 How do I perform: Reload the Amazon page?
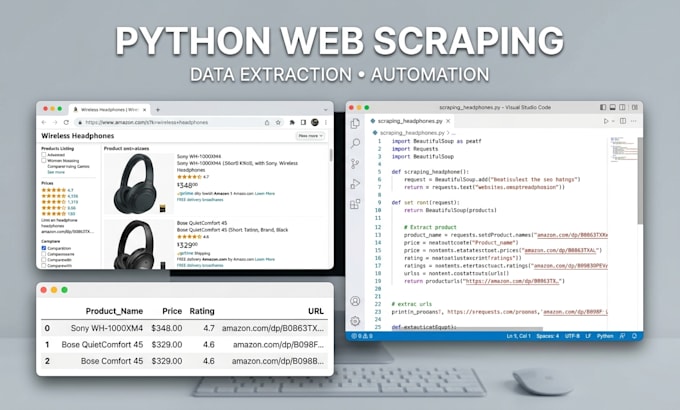point(66,122)
